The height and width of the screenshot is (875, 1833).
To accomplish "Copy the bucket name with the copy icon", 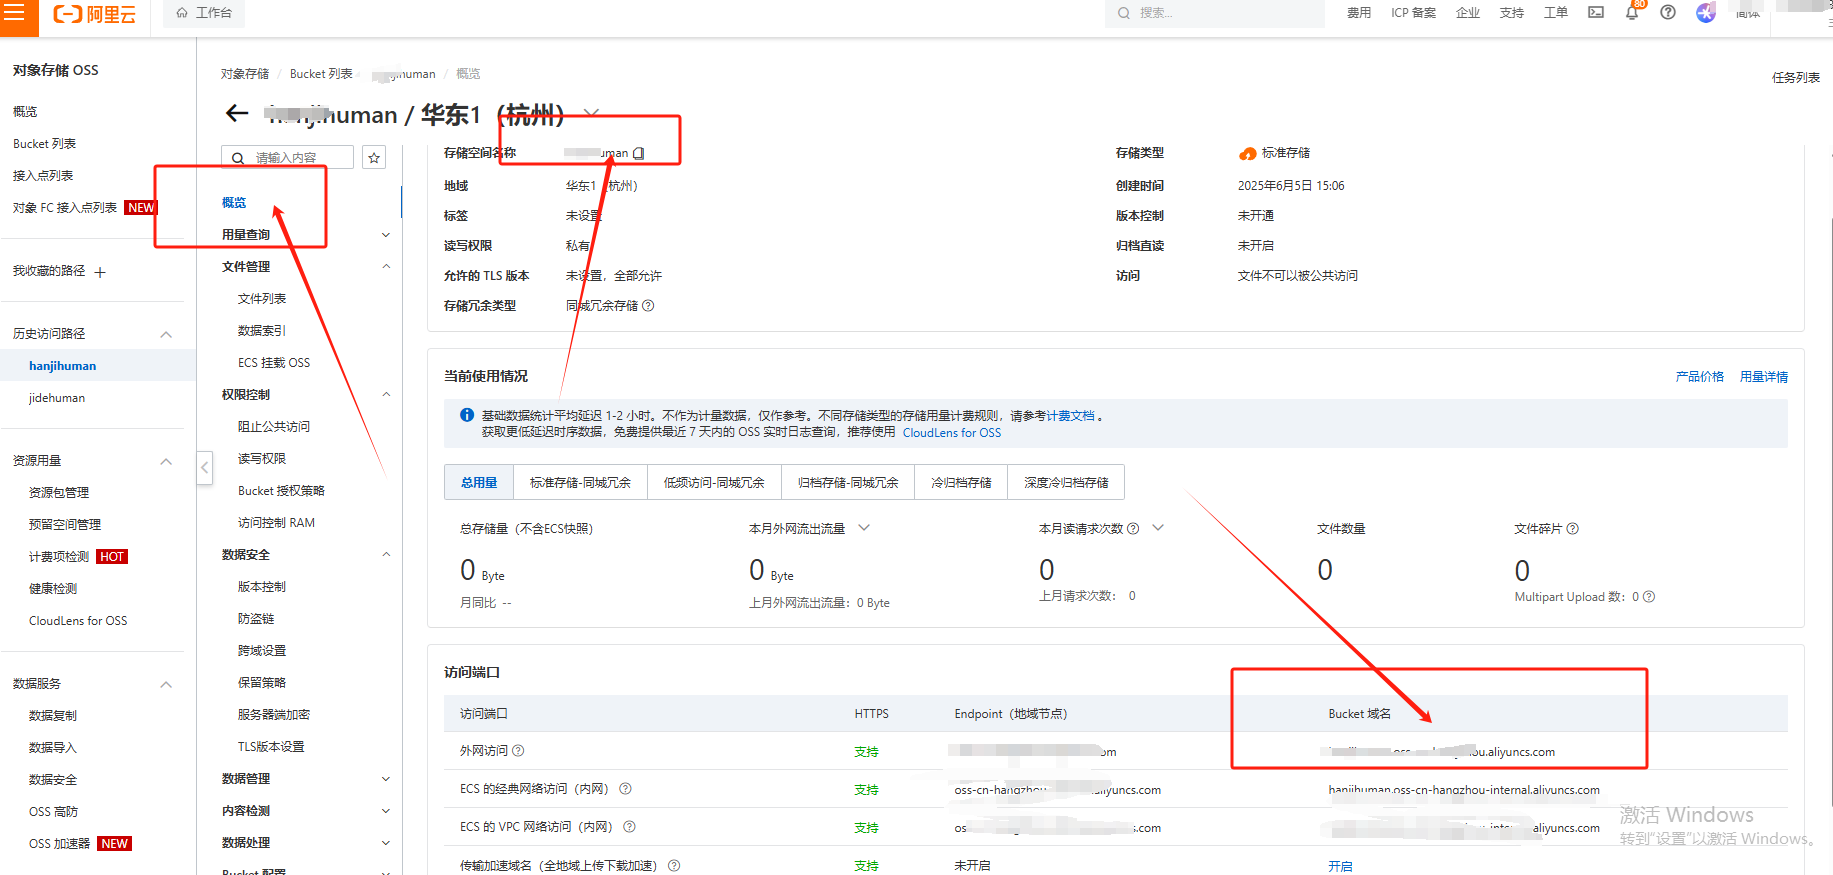I will coord(638,153).
